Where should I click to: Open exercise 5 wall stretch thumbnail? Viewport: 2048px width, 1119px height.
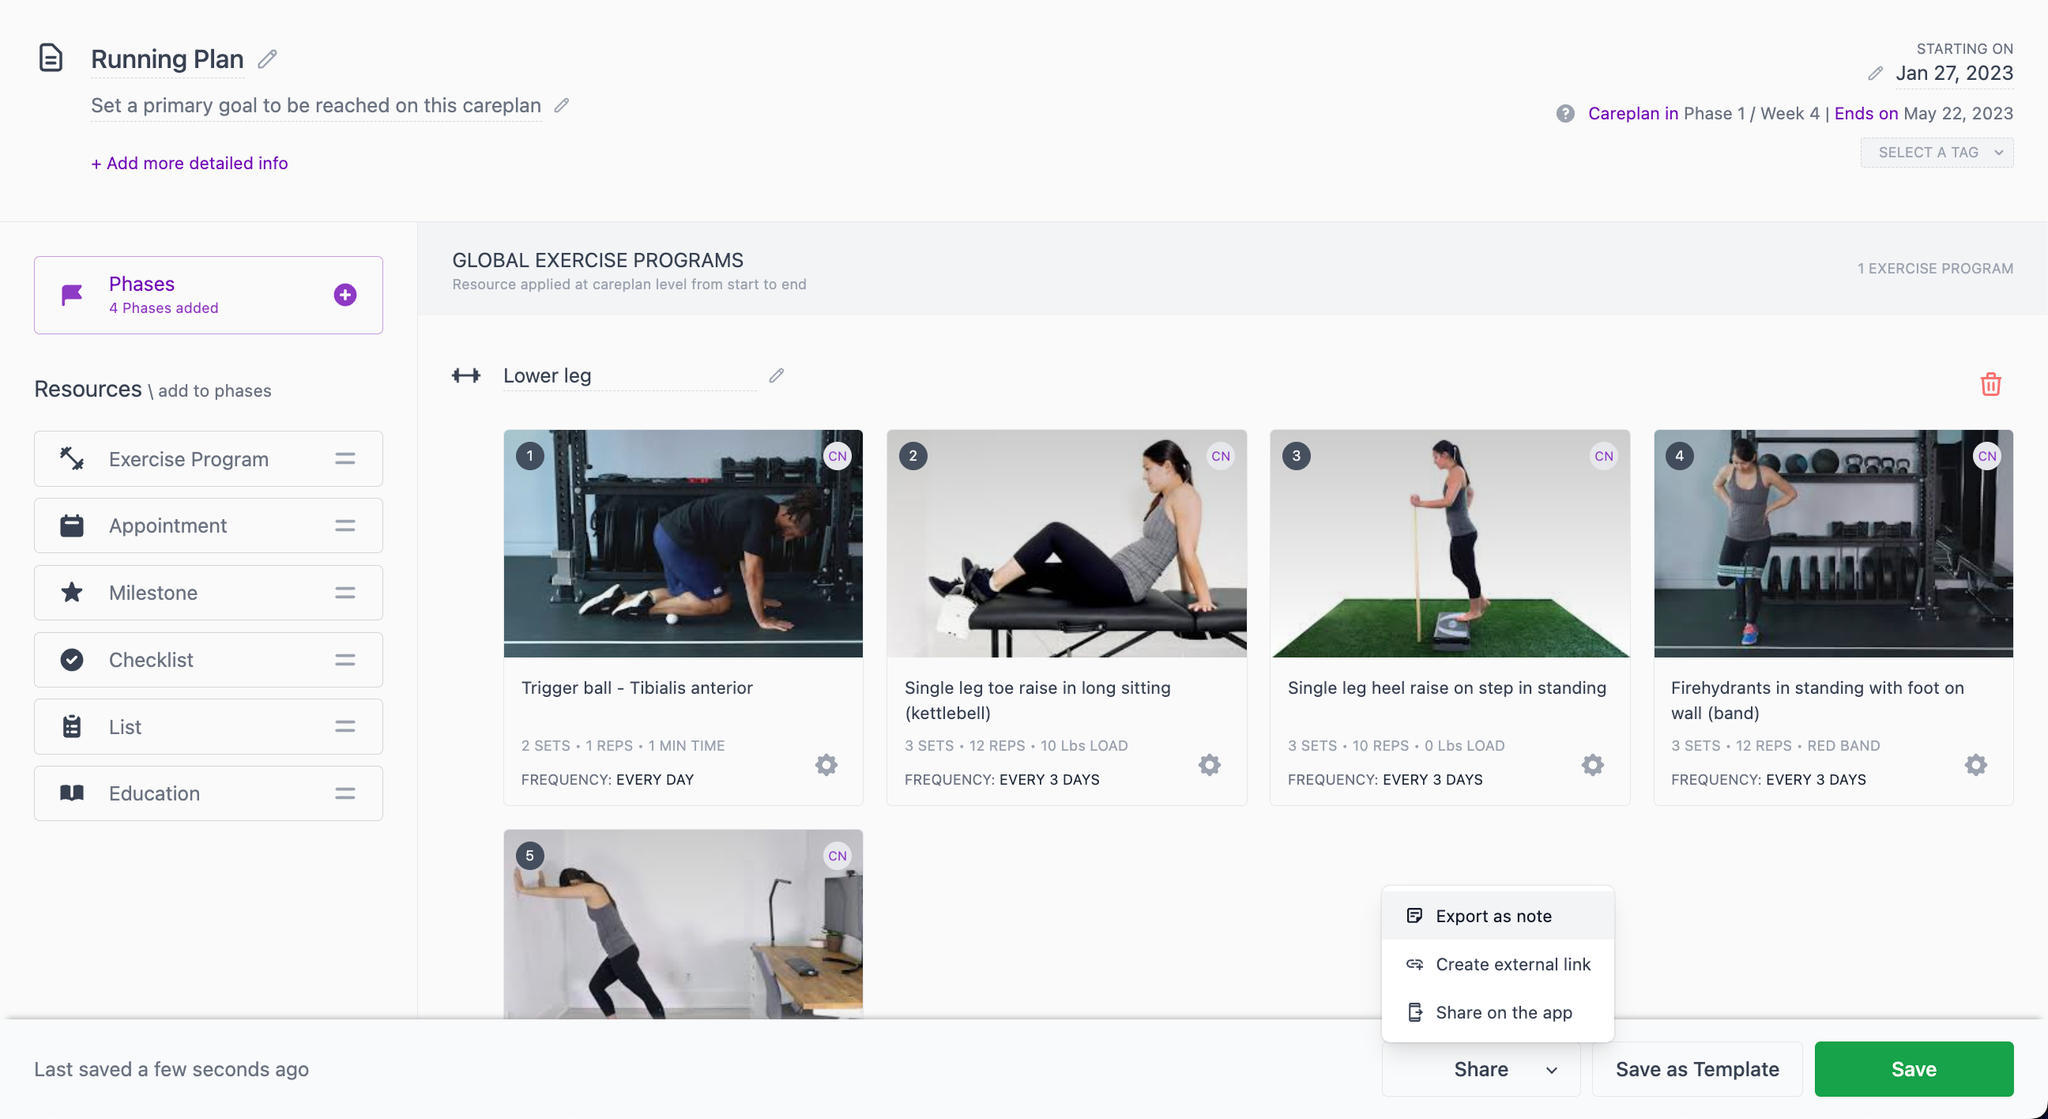[683, 925]
